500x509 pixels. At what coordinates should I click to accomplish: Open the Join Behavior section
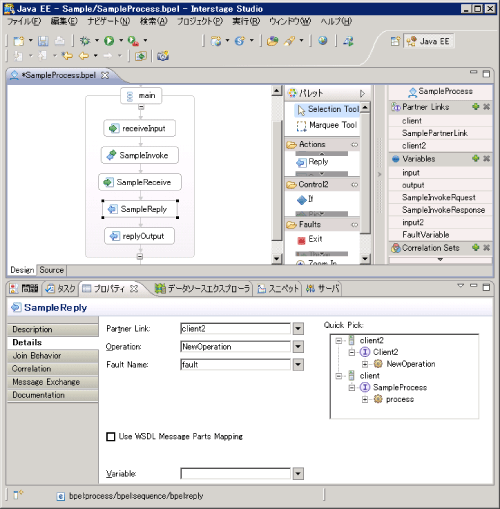[x=53, y=356]
